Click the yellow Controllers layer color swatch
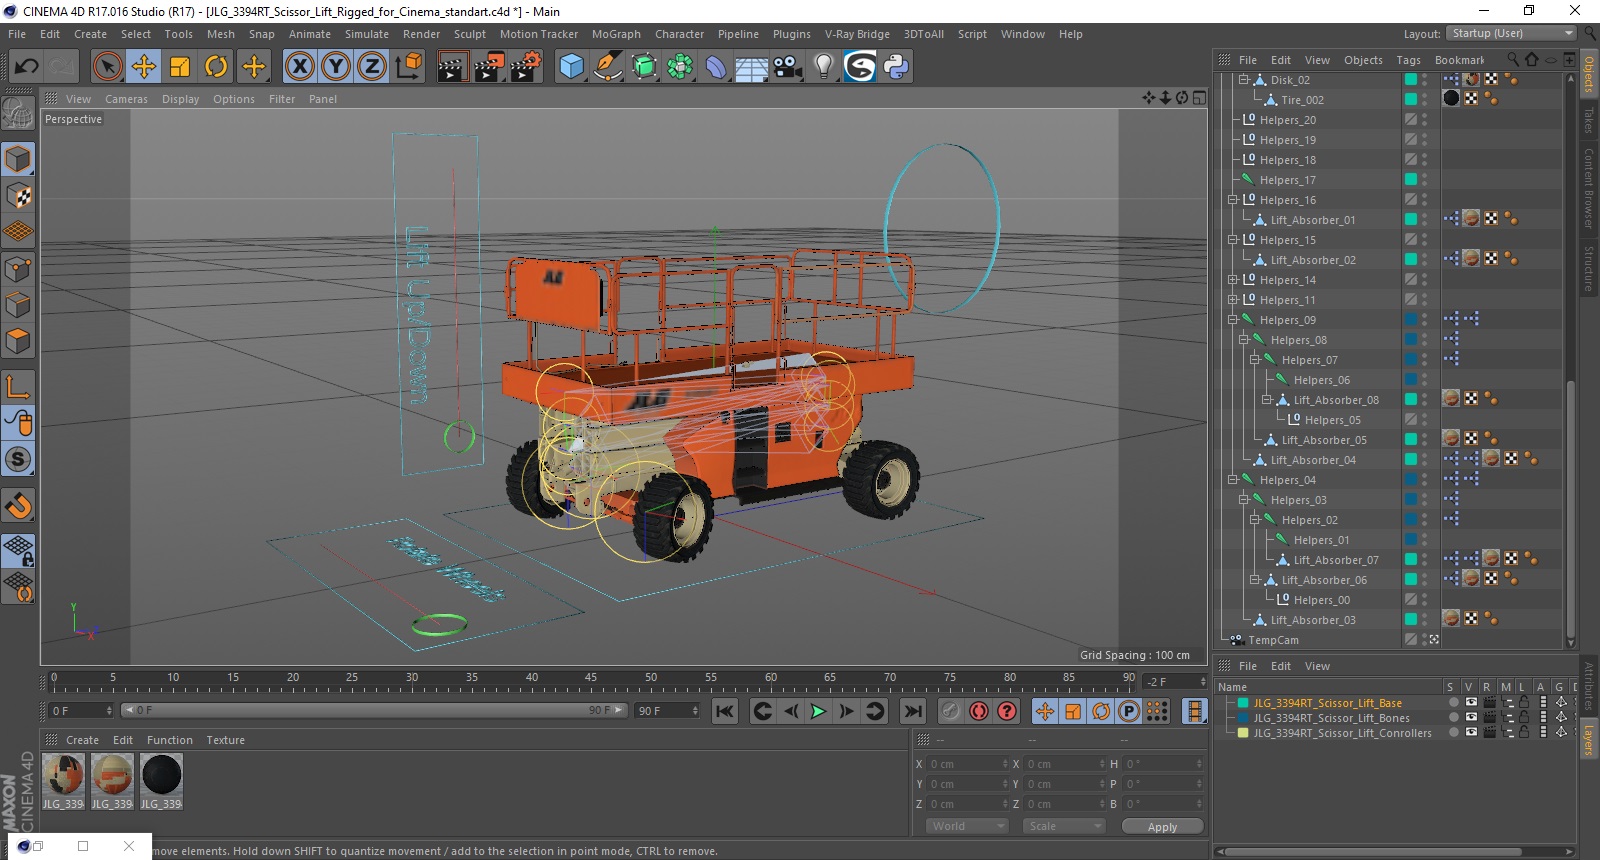 [1243, 733]
